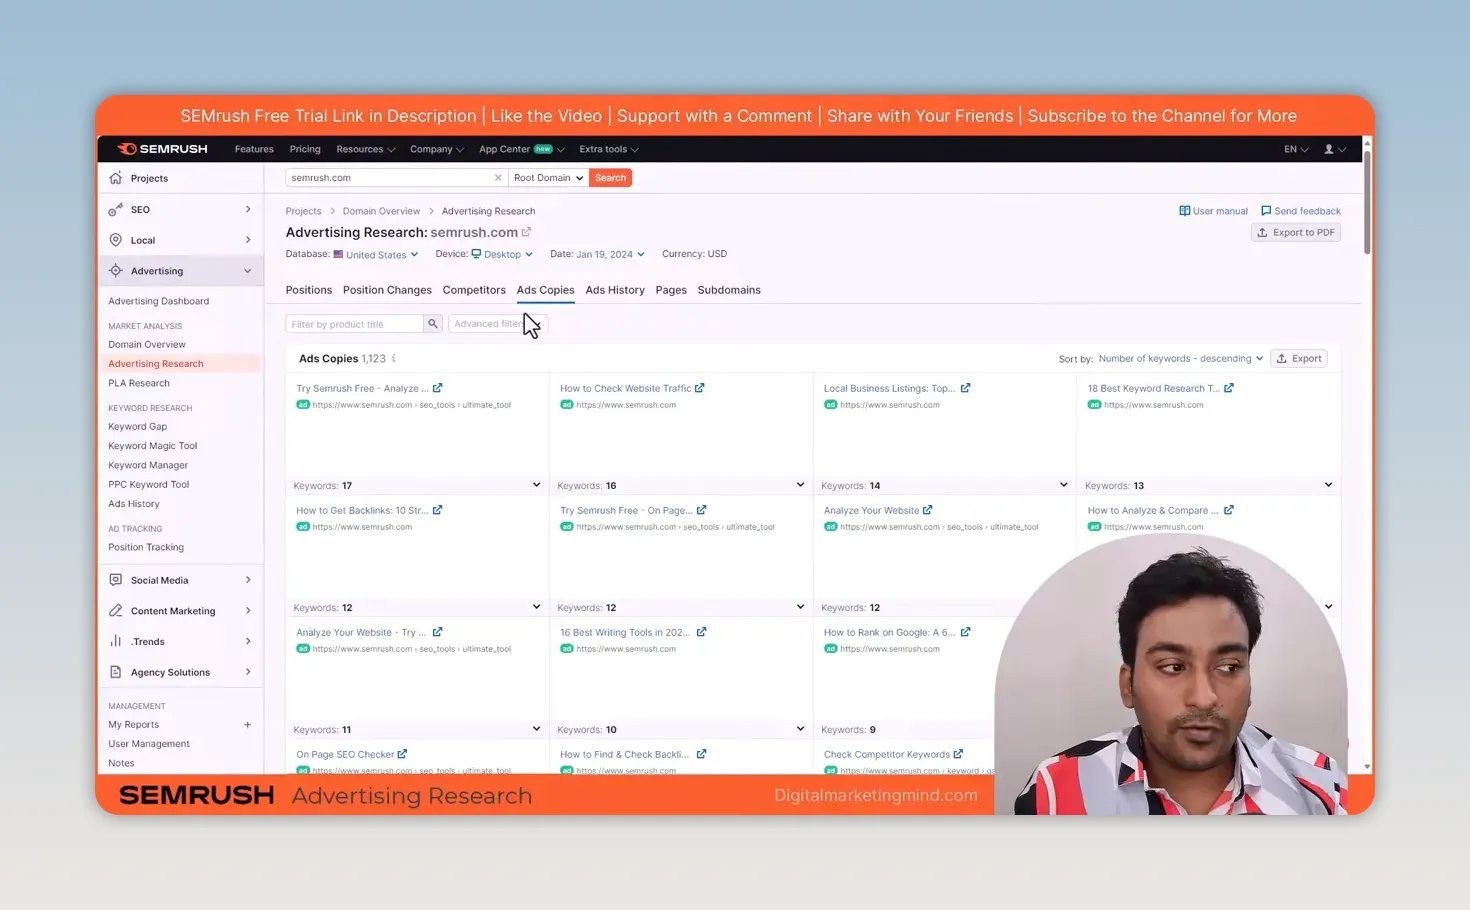This screenshot has height=910, width=1470.
Task: Expand the Keywords: 13 ad card chevron
Action: point(1328,485)
